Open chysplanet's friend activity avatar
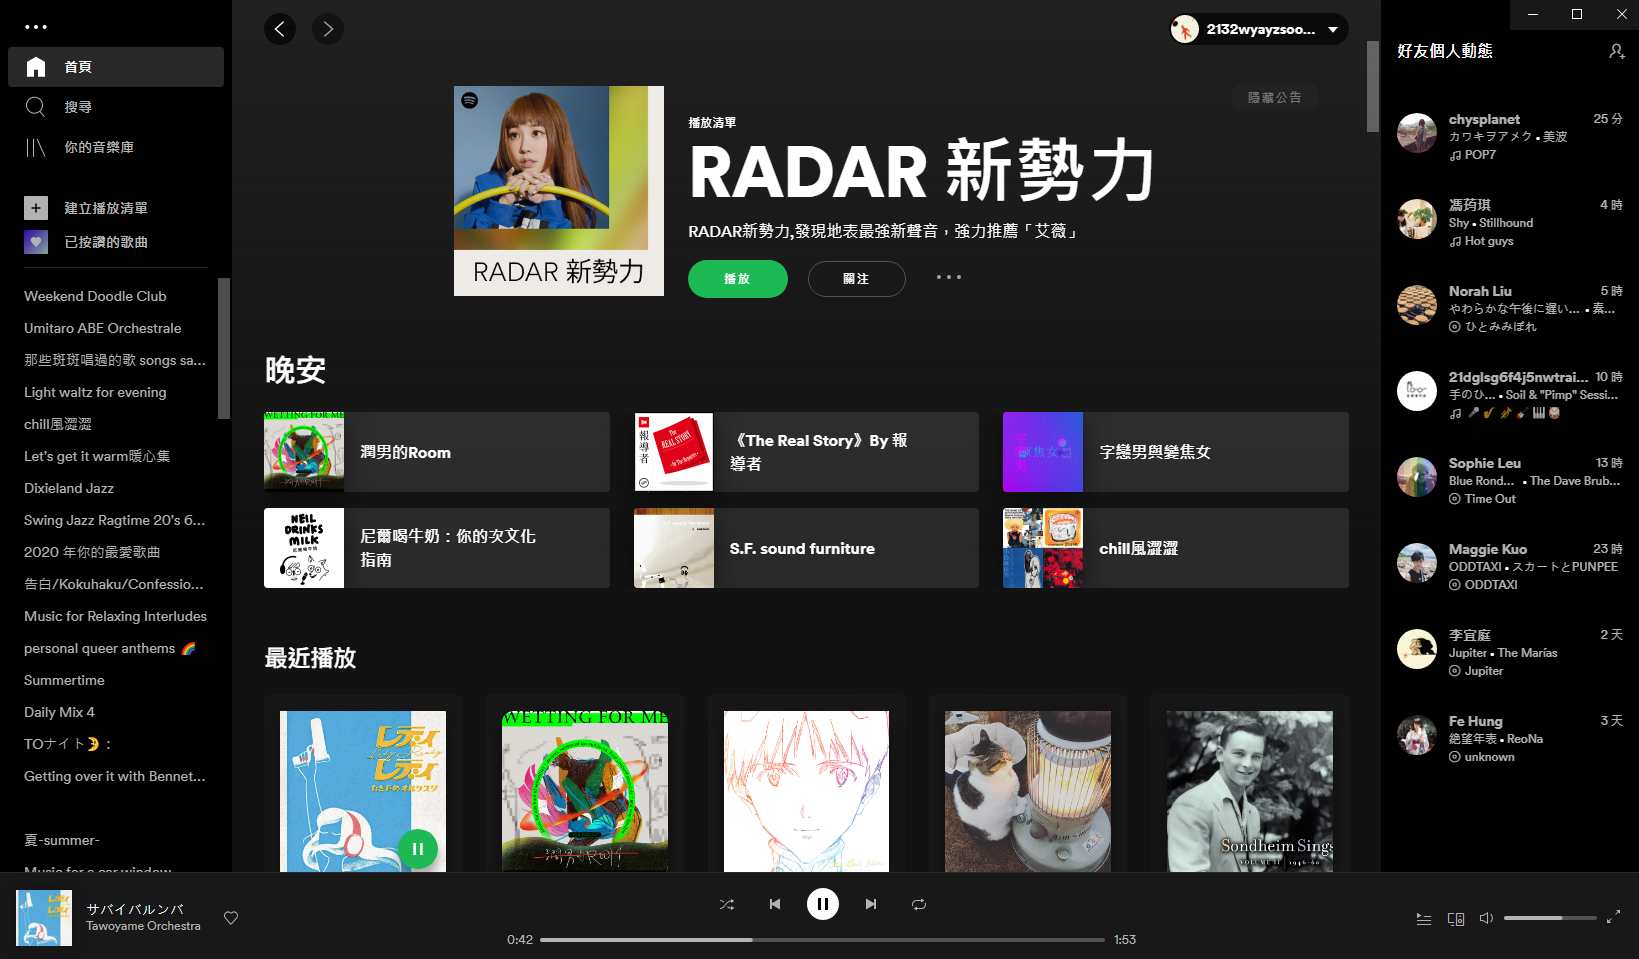The height and width of the screenshot is (959, 1639). click(x=1417, y=133)
